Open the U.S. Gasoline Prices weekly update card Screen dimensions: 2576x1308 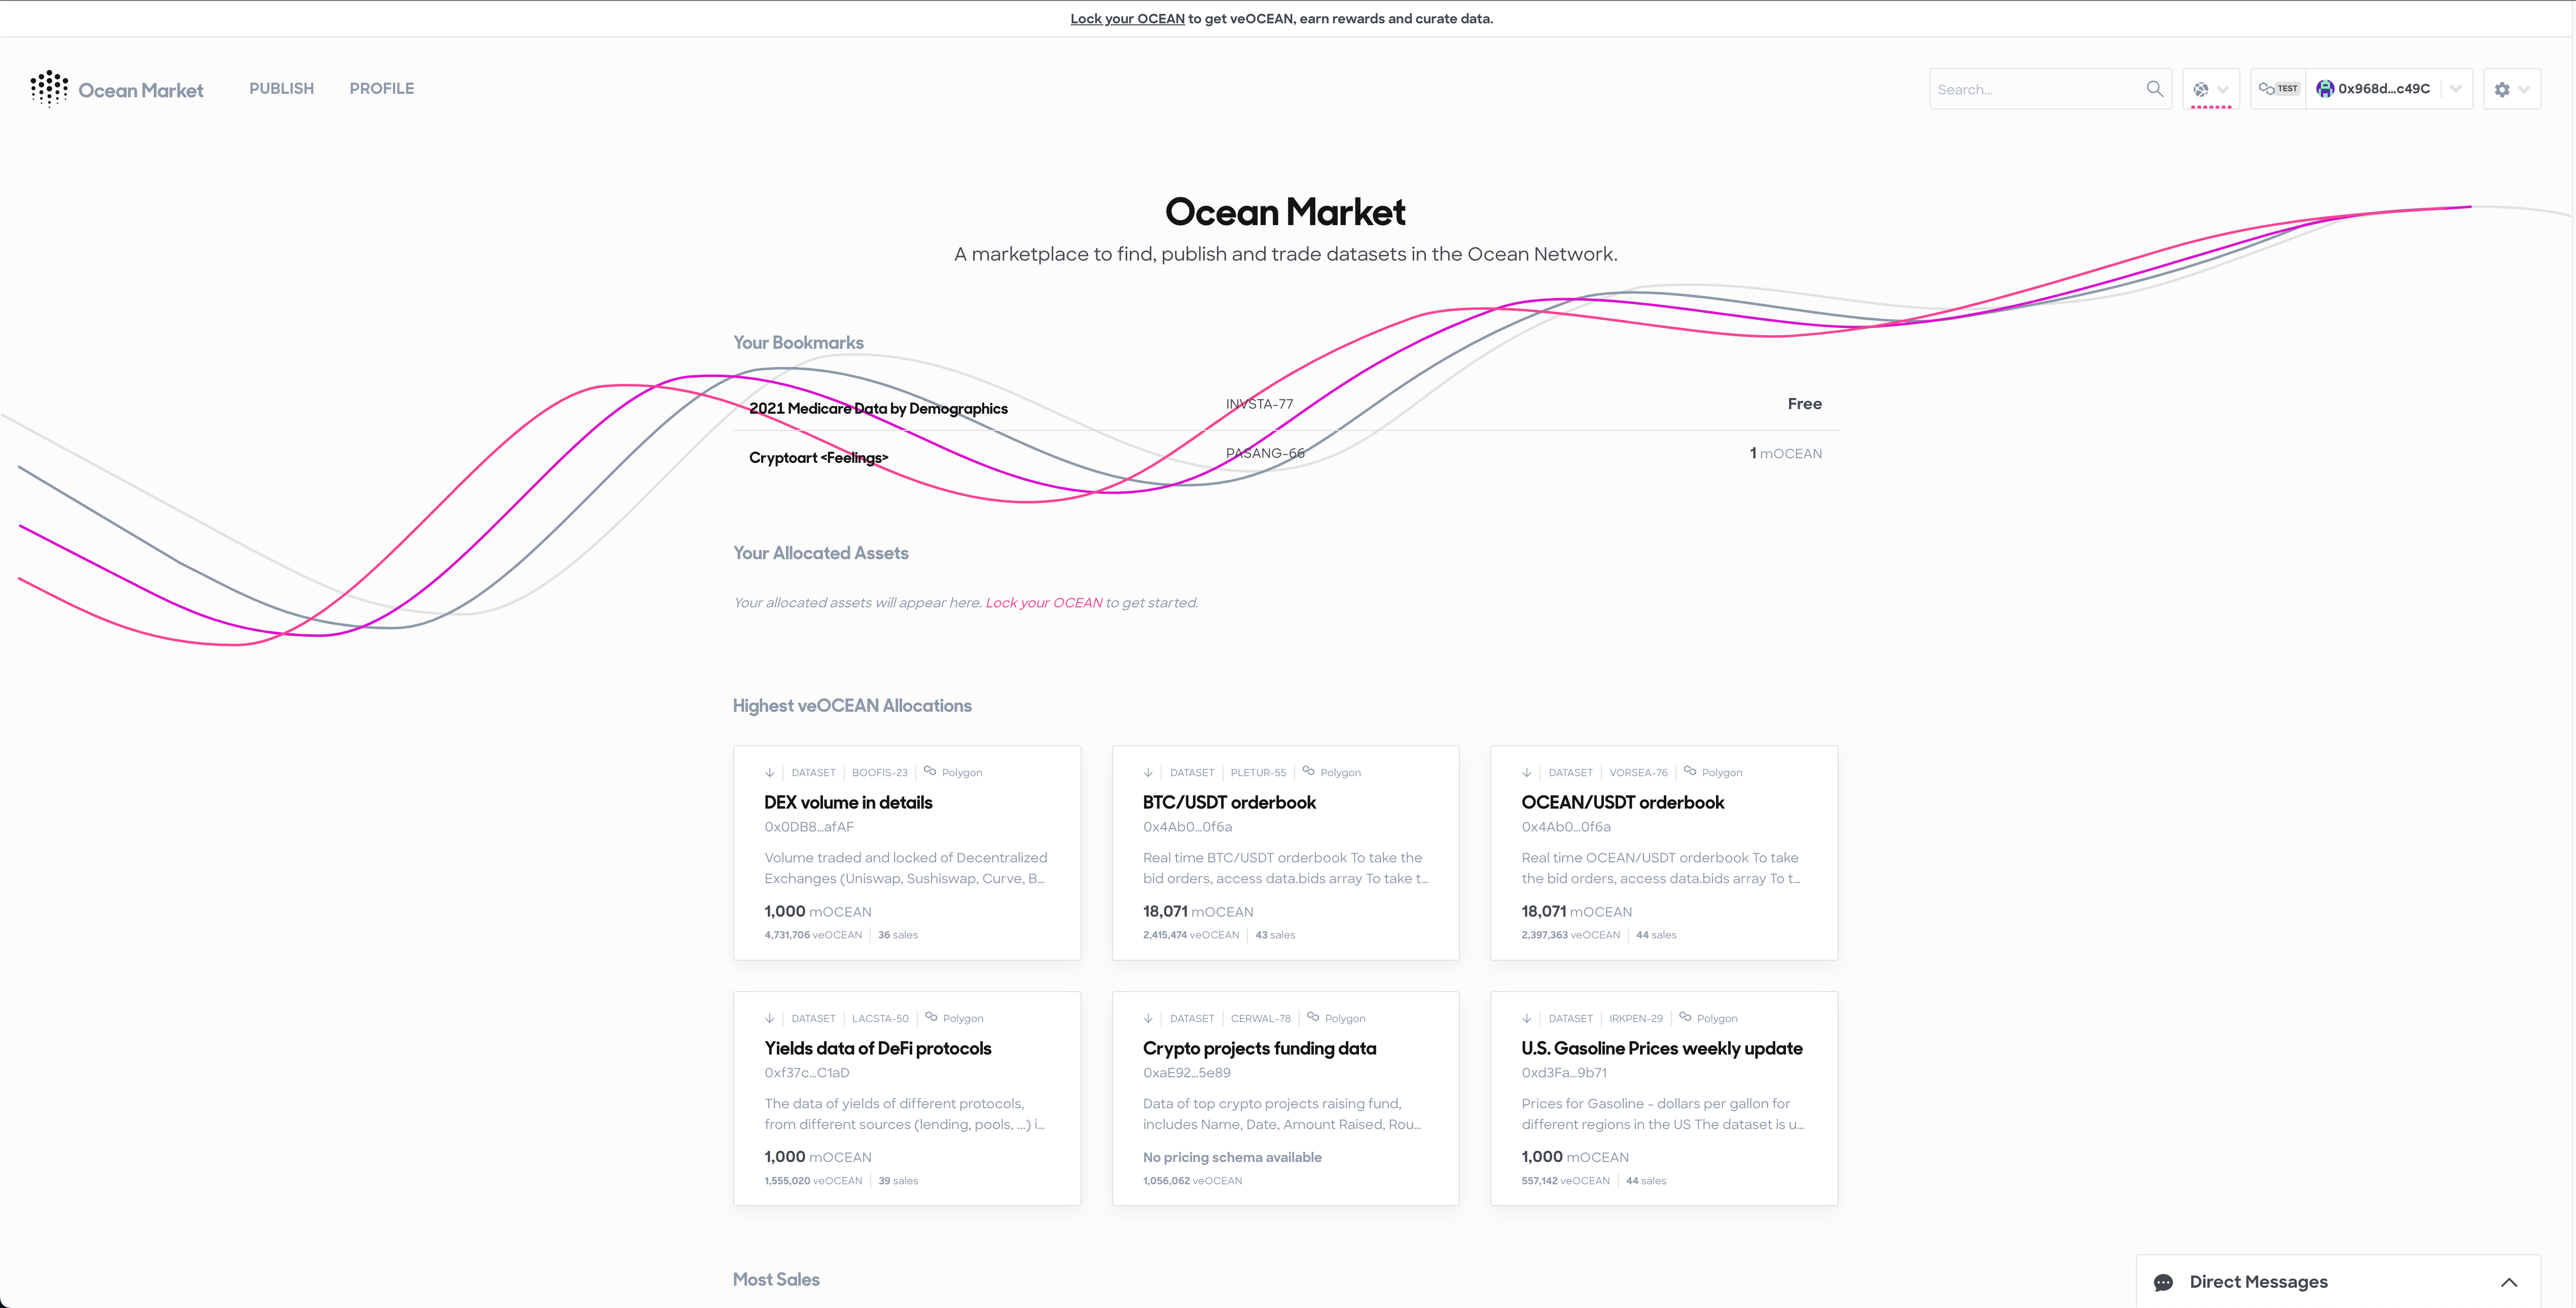pos(1663,1098)
